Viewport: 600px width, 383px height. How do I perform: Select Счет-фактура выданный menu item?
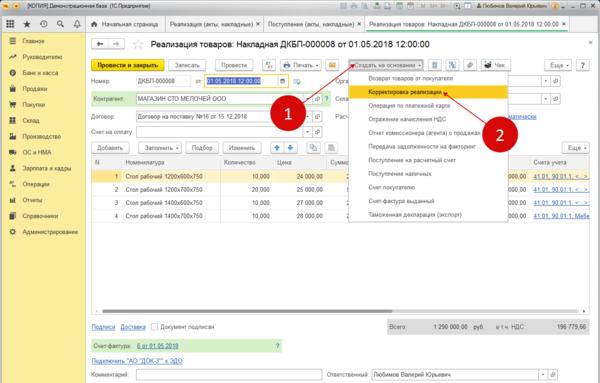click(428, 201)
